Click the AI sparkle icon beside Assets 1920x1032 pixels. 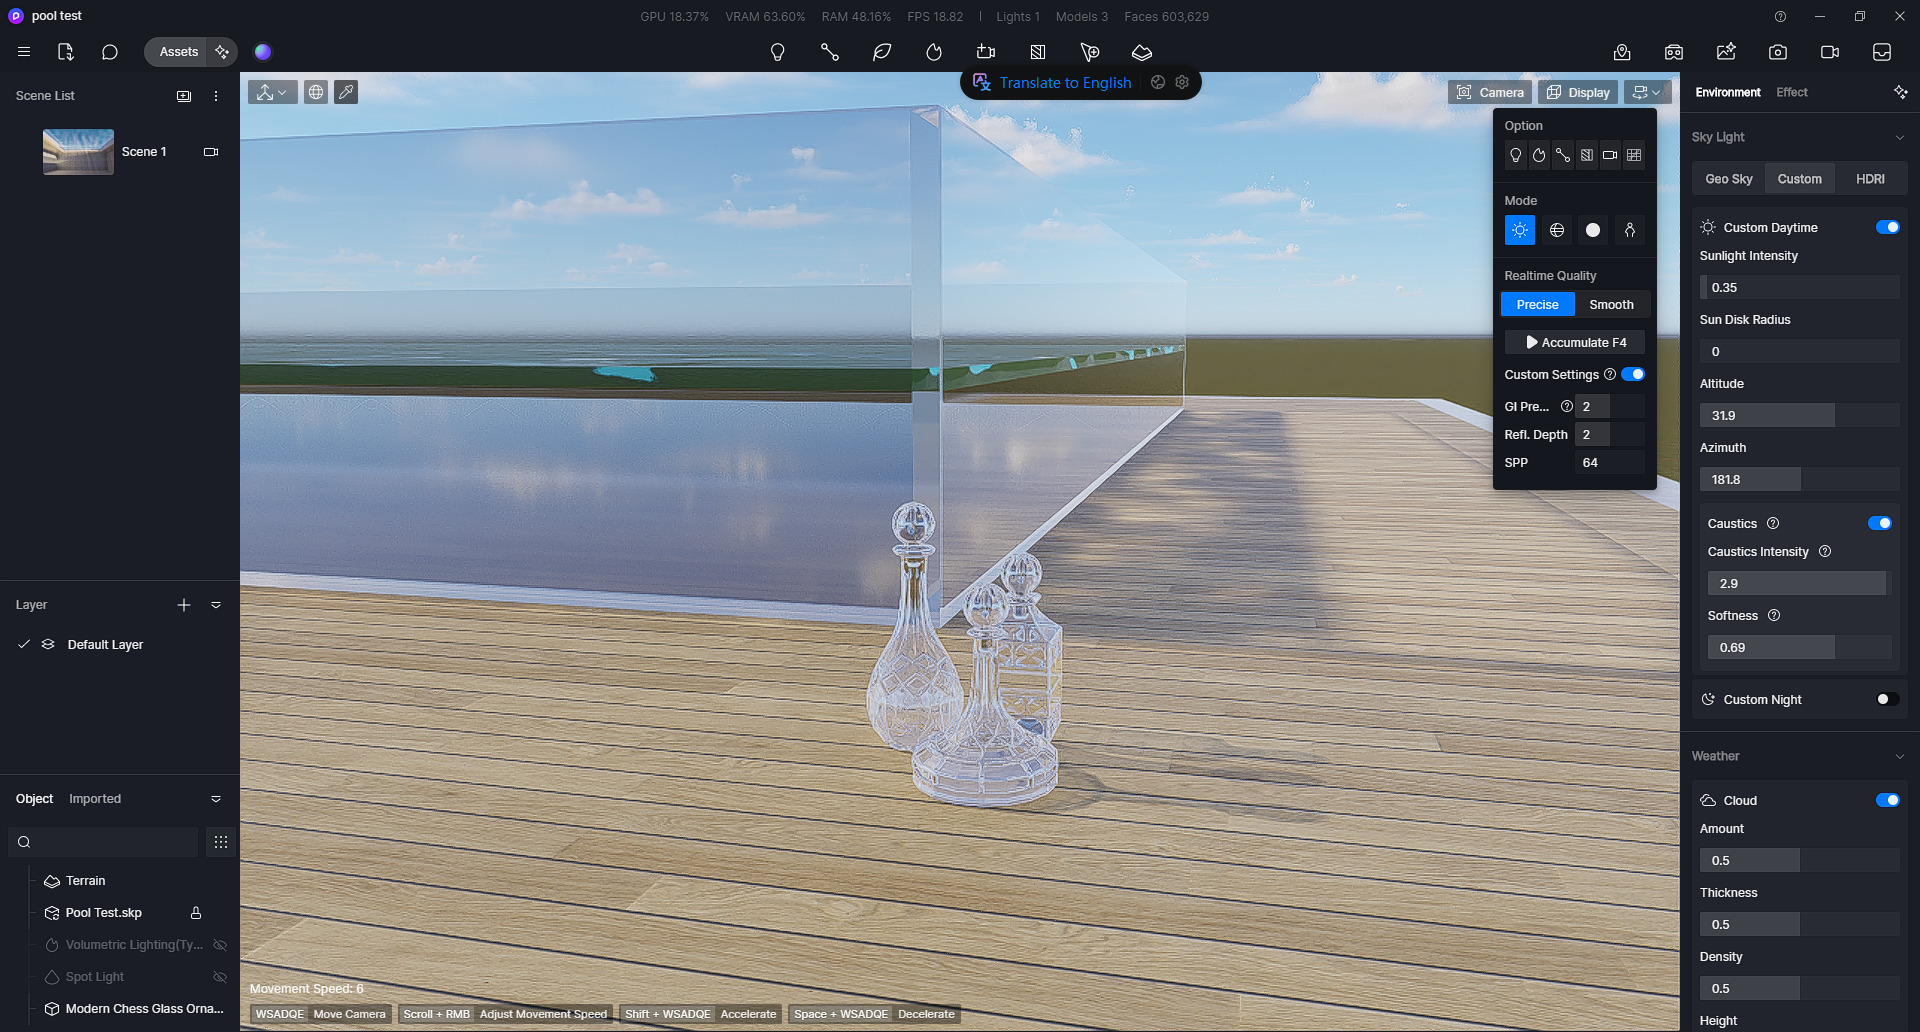[222, 52]
